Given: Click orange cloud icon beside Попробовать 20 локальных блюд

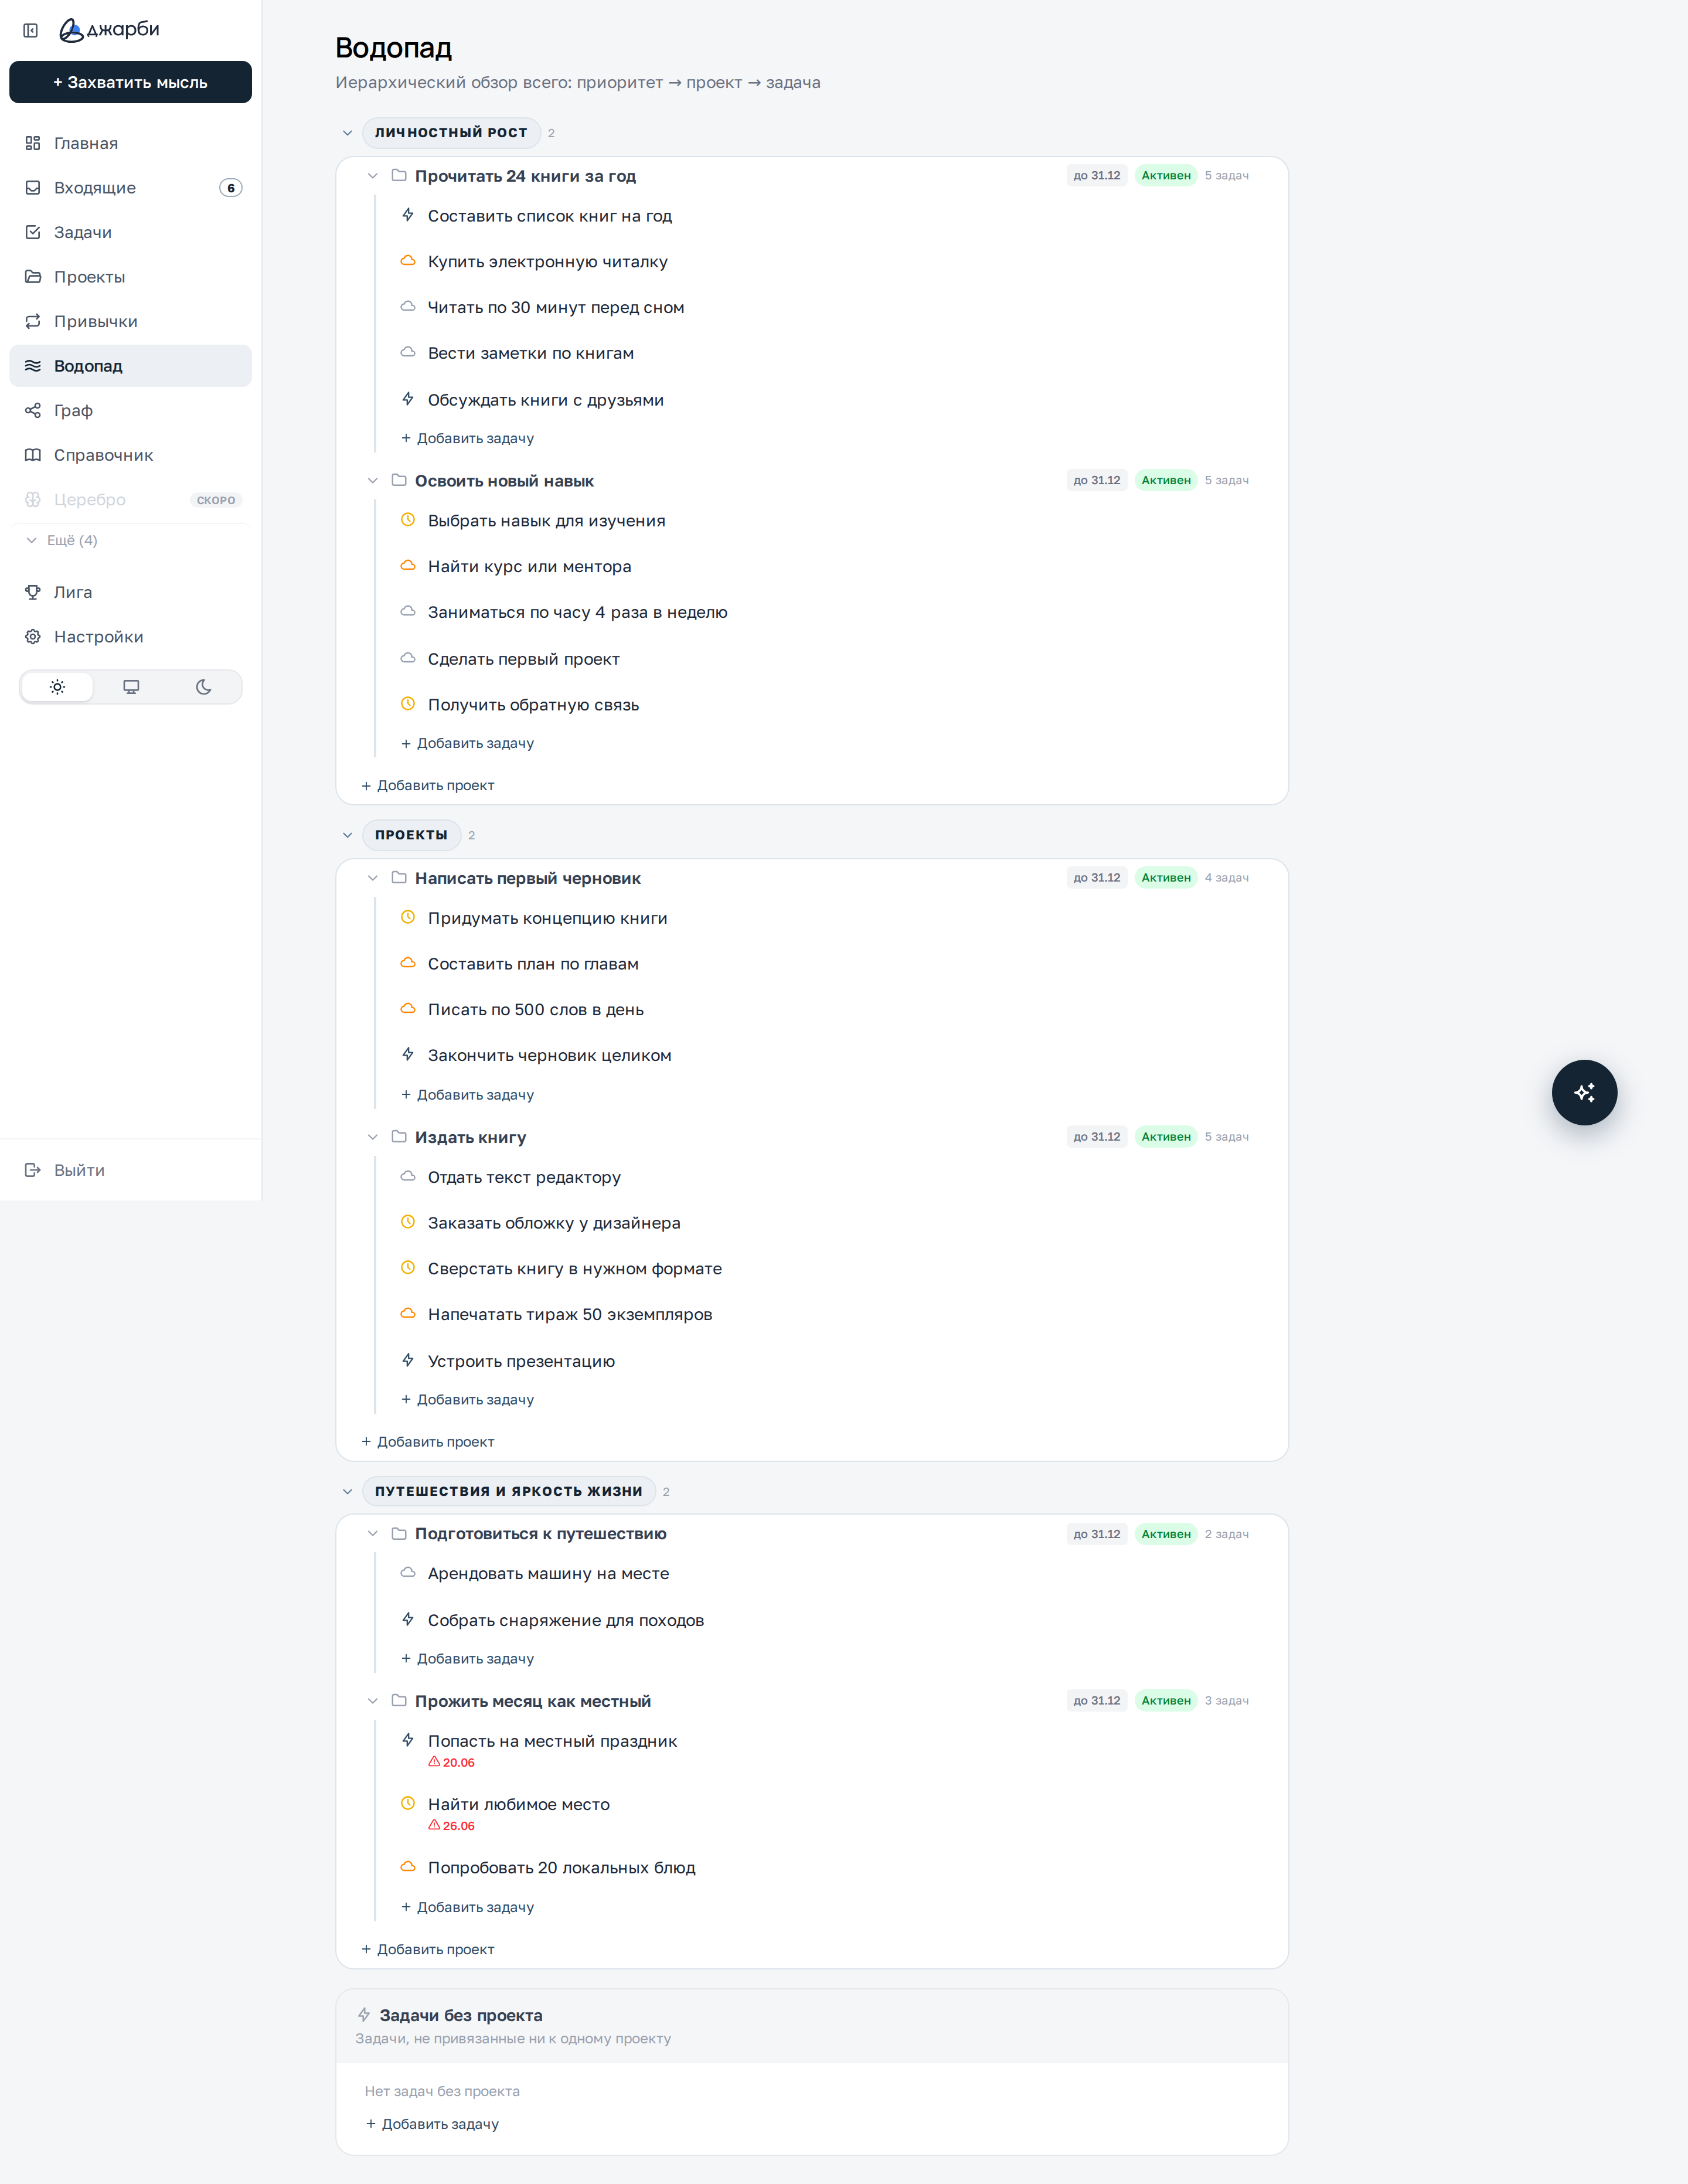Looking at the screenshot, I should tap(408, 1867).
